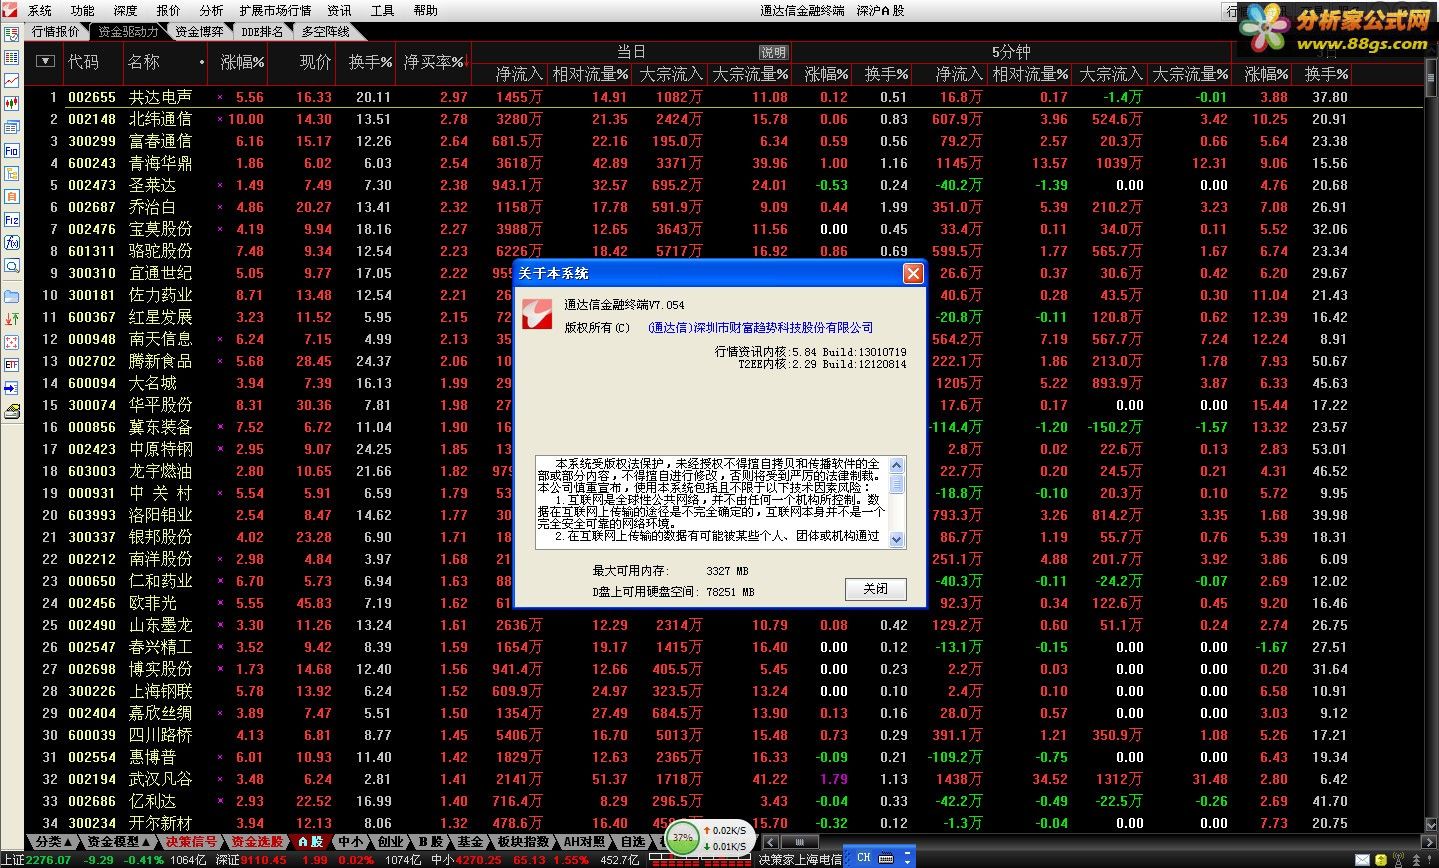This screenshot has height=868, width=1439.
Task: Close the 关于本系统 dialog with X
Action: [913, 273]
